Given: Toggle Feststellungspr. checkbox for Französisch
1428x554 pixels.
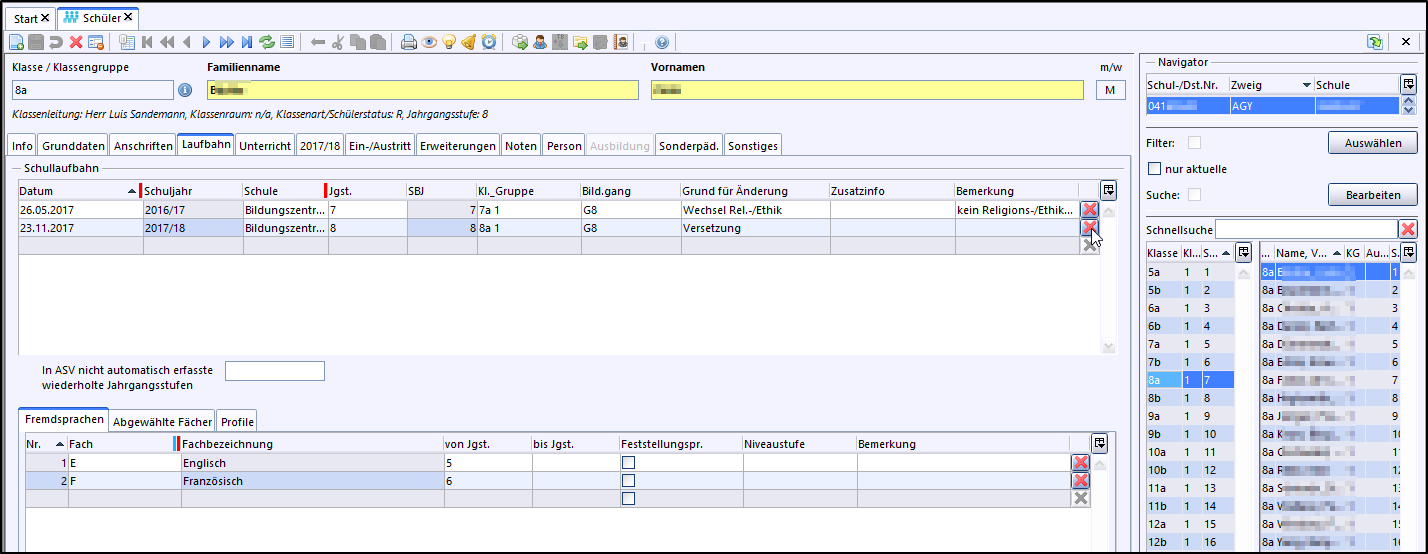Looking at the screenshot, I should [628, 481].
